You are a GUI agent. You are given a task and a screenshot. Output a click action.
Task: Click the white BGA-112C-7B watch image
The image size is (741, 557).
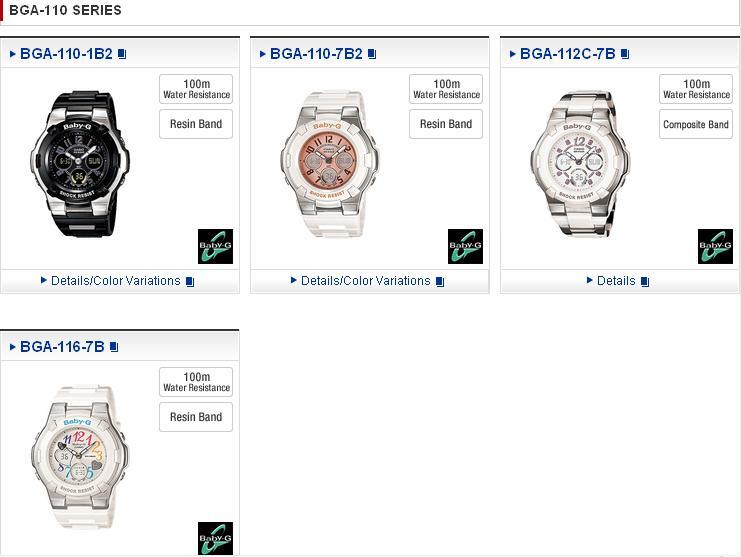pos(580,163)
